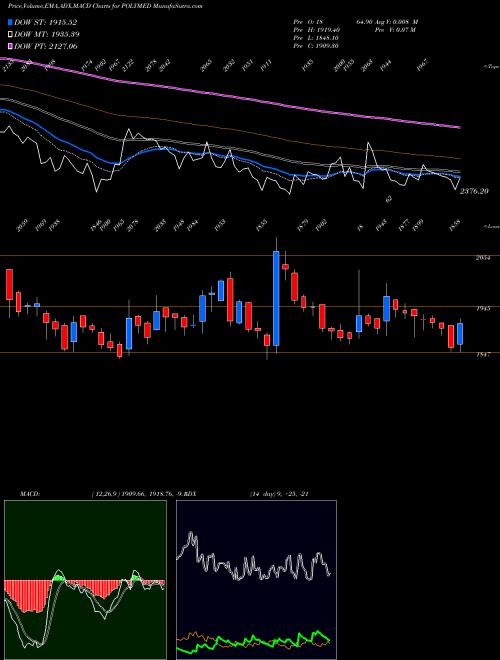The width and height of the screenshot is (500, 660).
Task: Click the blue DOW ST legend swatch
Action: (x=10, y=23)
